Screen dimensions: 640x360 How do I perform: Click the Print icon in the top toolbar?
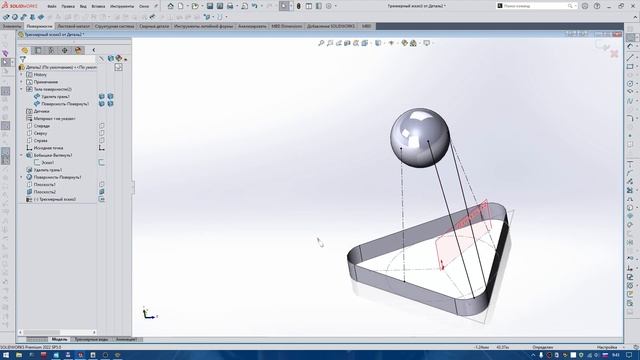click(230, 6)
